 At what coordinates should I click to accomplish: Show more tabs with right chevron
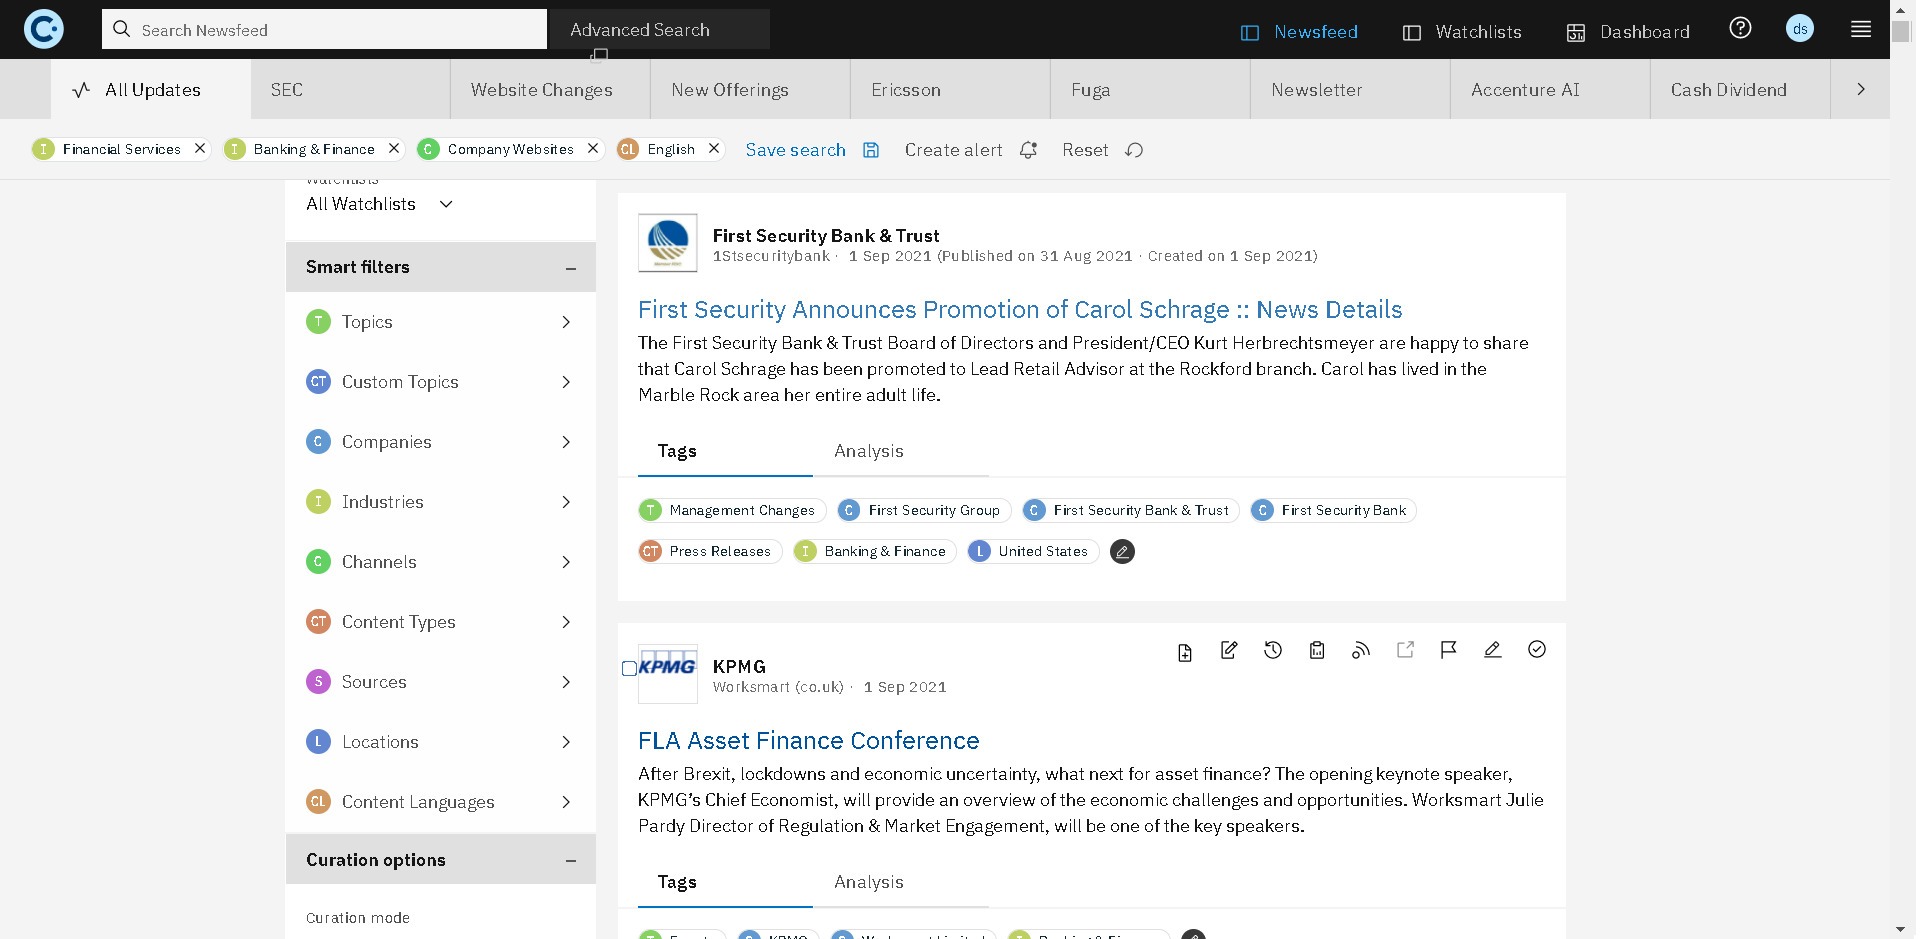[x=1860, y=89]
